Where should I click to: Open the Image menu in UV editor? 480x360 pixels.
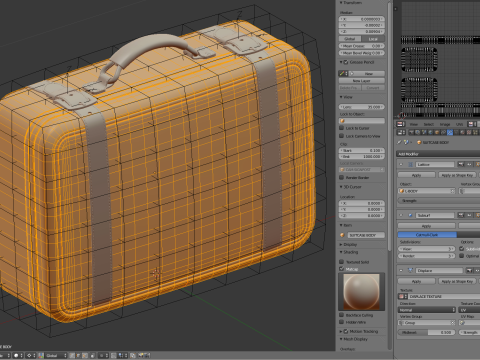point(445,124)
